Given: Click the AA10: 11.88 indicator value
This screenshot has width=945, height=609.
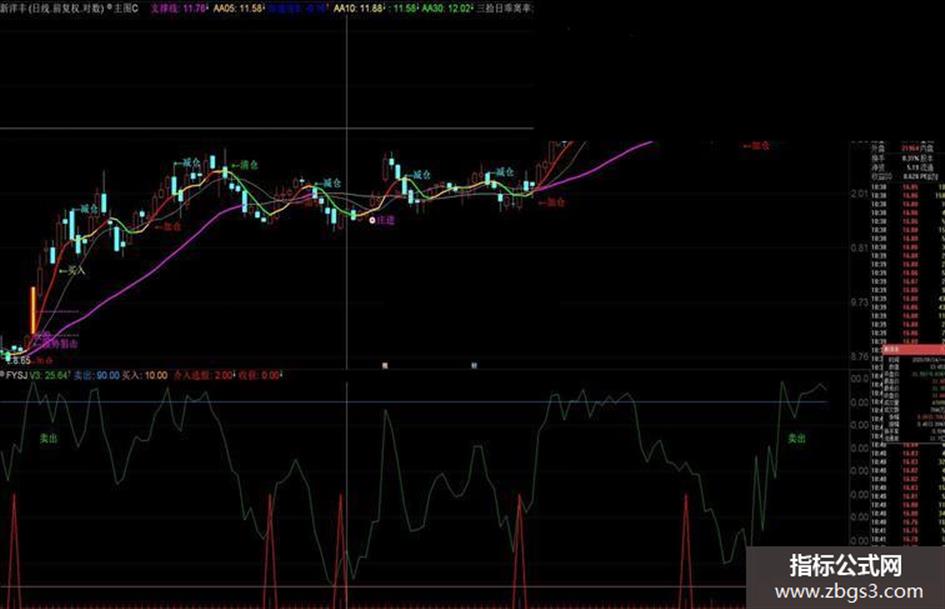Looking at the screenshot, I should point(358,8).
